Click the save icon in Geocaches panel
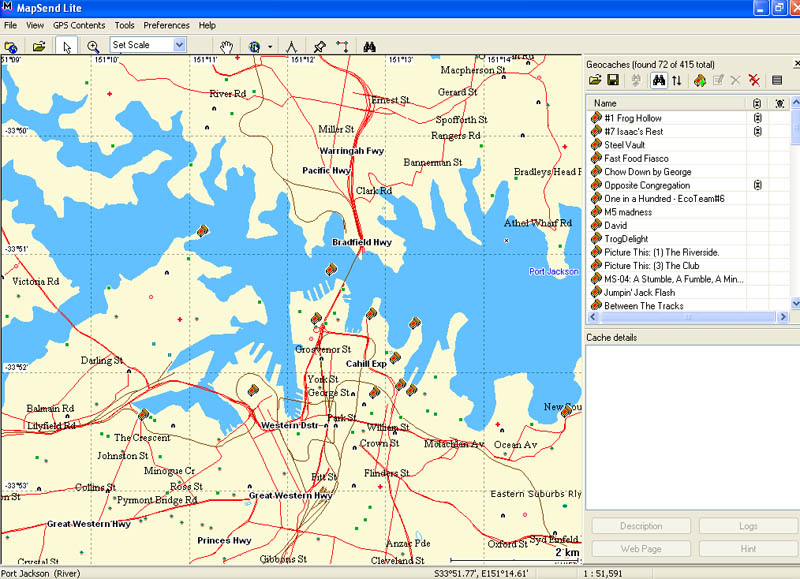The image size is (800, 579). click(x=613, y=80)
